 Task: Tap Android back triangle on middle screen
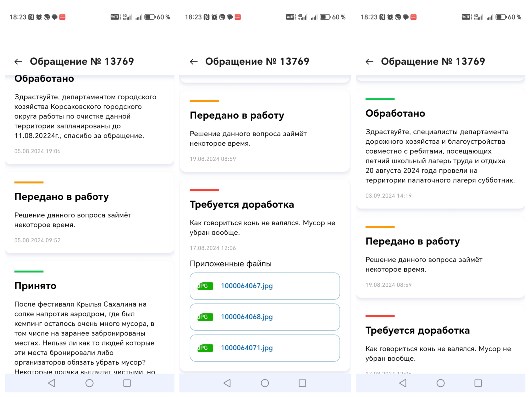click(x=227, y=383)
